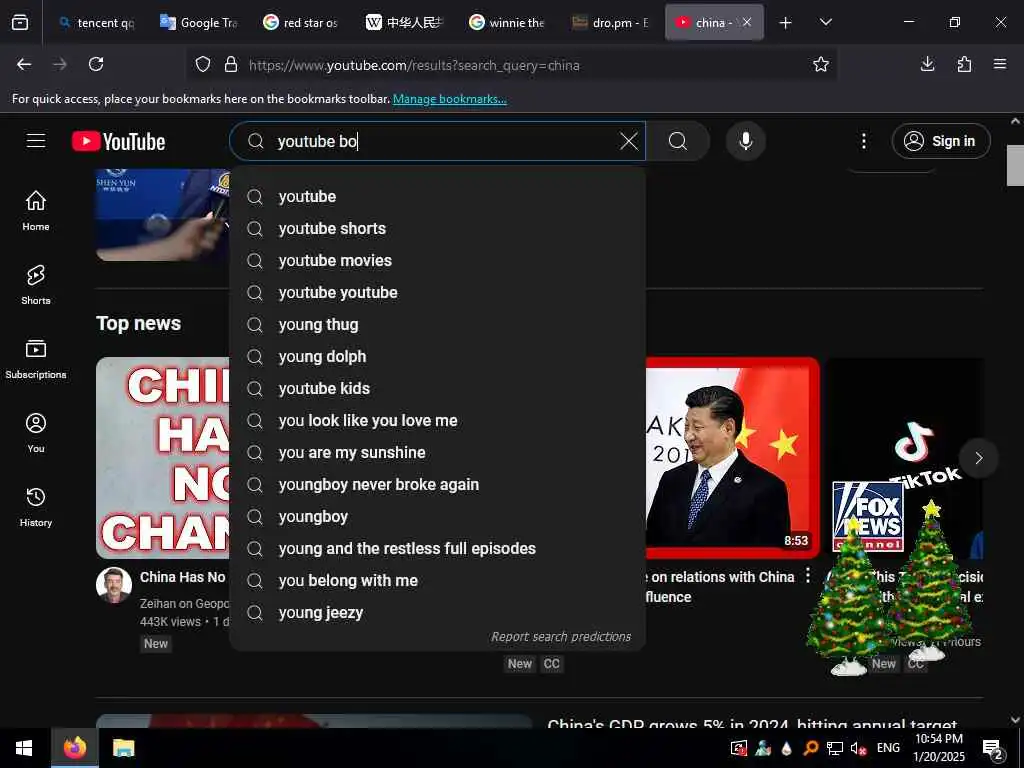Click the Sign in button
This screenshot has width=1024, height=768.
[x=940, y=141]
